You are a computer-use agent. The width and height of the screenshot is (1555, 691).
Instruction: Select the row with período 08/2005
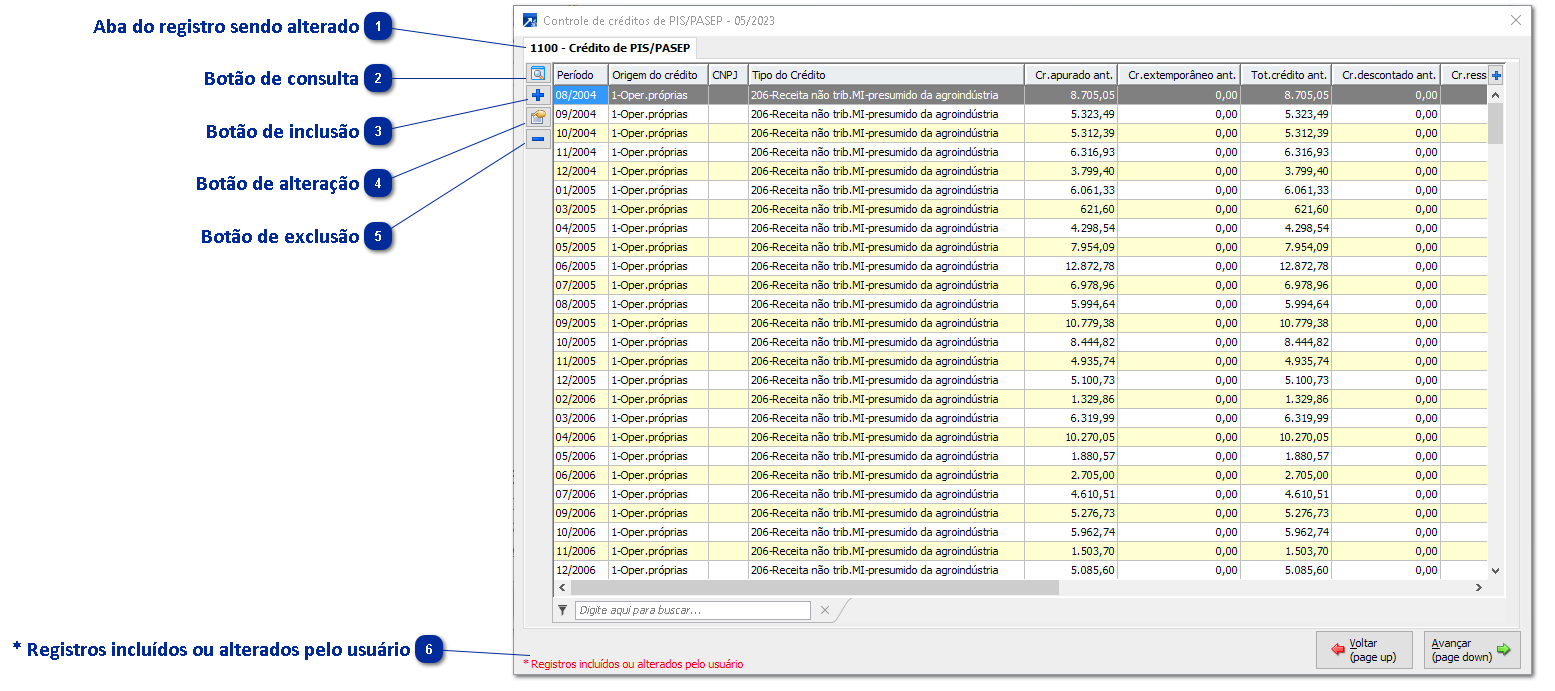[x=1020, y=304]
